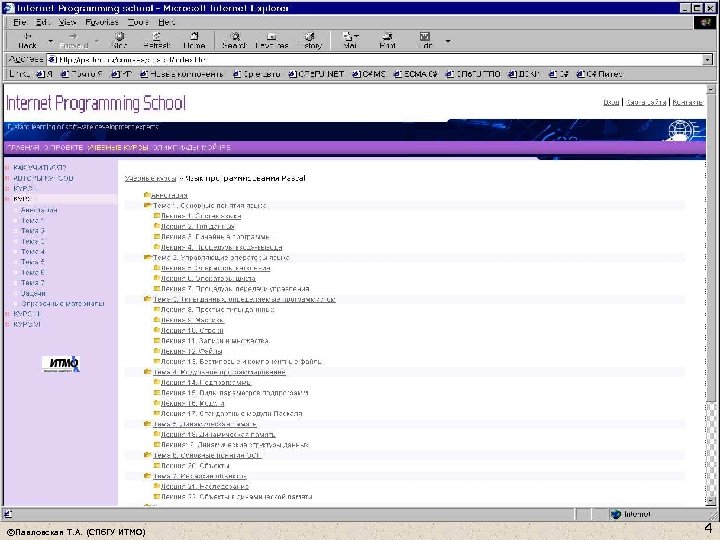
Task: Open the УЧЕБНЫЕ КУРСЫ navigation tab
Action: pyautogui.click(x=118, y=148)
